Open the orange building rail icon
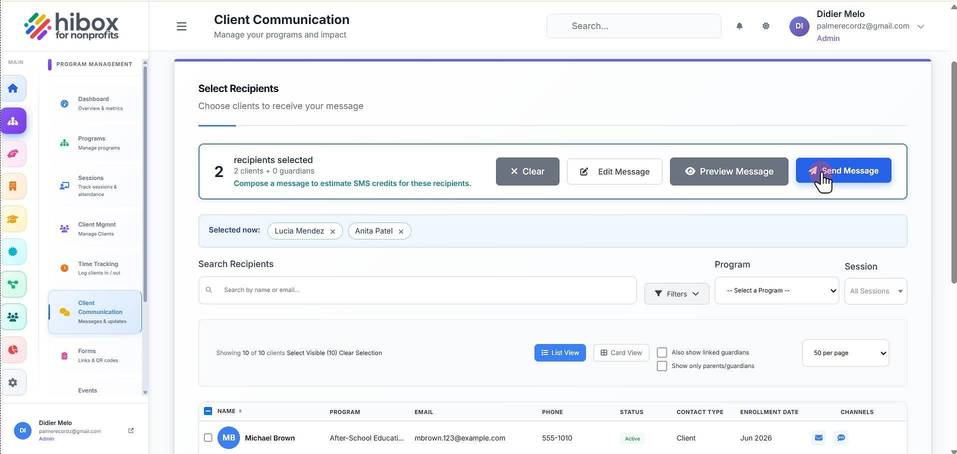The height and width of the screenshot is (454, 957). [x=13, y=186]
